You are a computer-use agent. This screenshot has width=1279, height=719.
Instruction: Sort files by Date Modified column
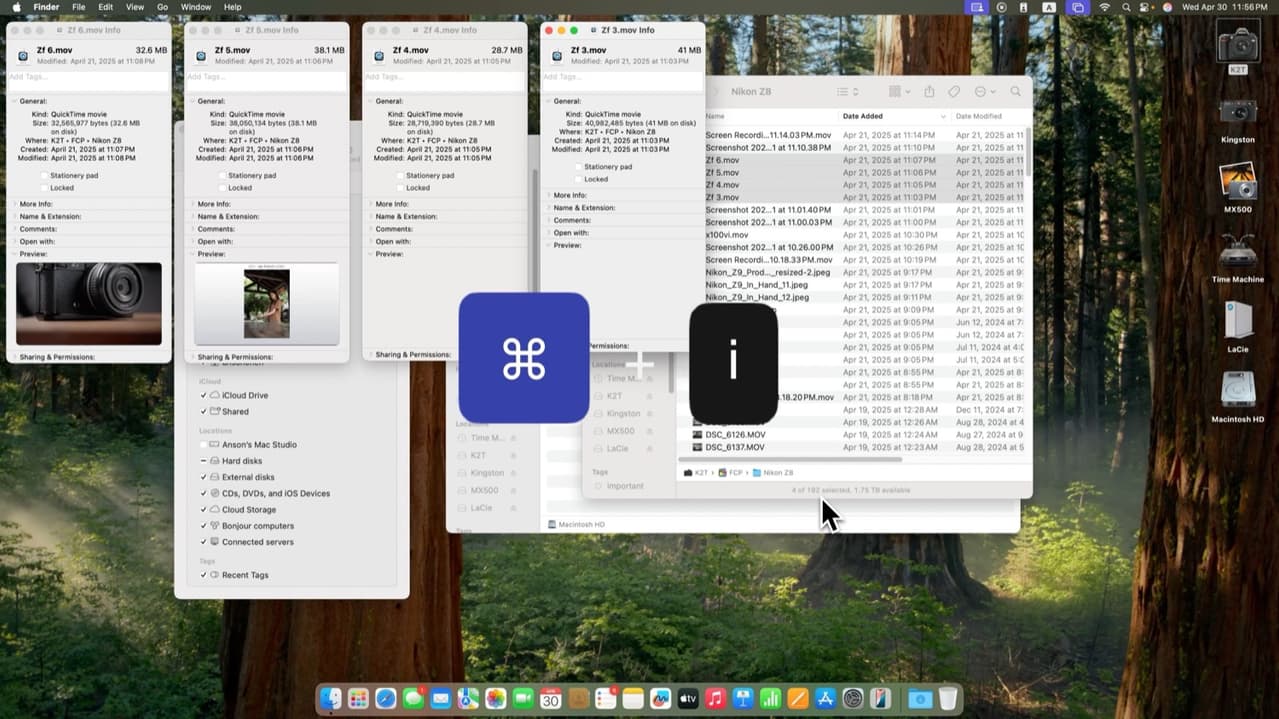tap(988, 116)
